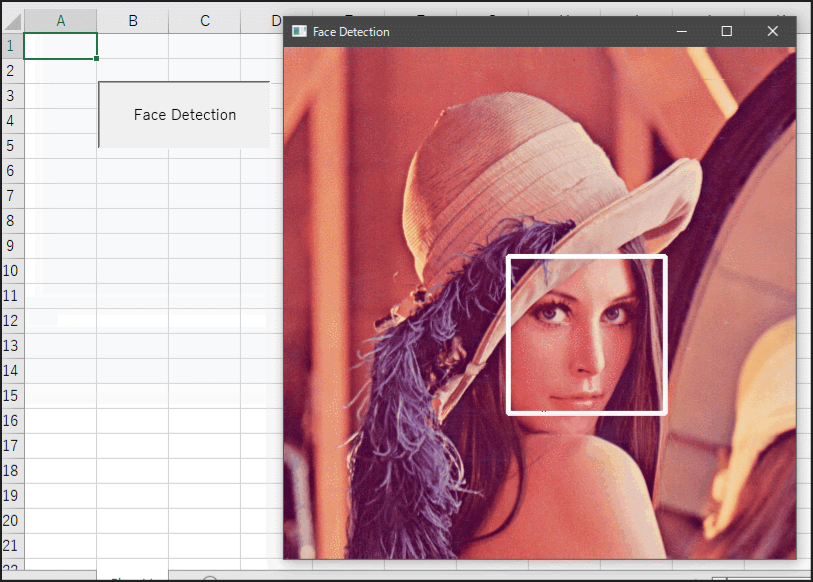This screenshot has width=813, height=582.
Task: Select row 14 header
Action: click(12, 371)
